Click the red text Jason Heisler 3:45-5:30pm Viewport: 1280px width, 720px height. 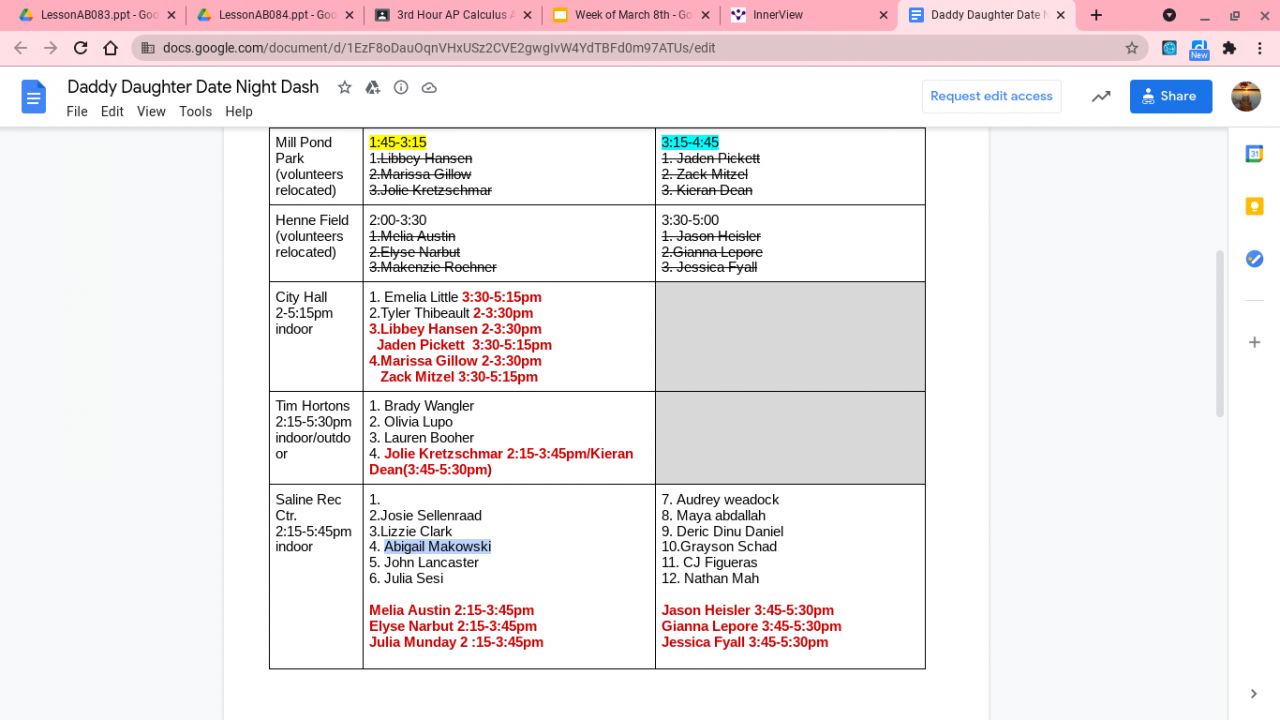(x=747, y=610)
